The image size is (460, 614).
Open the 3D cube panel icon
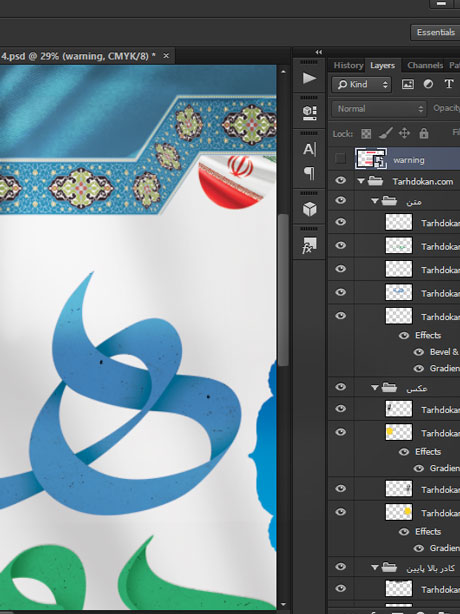309,209
